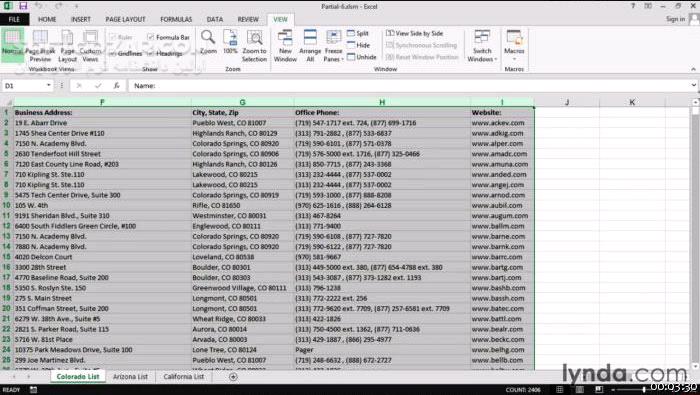
Task: Open the INSERT tab
Action: pos(81,19)
